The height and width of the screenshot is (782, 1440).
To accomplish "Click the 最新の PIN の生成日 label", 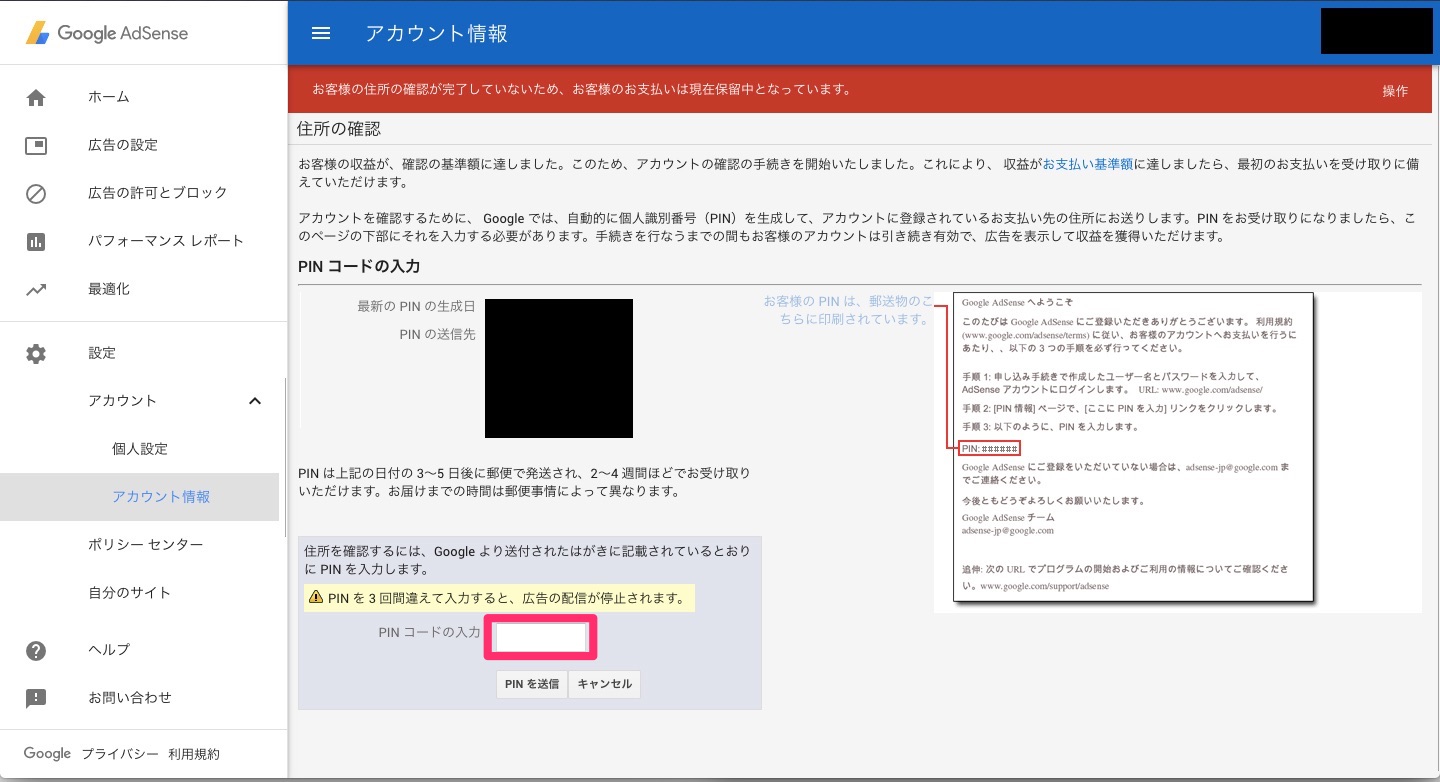I will [x=416, y=306].
